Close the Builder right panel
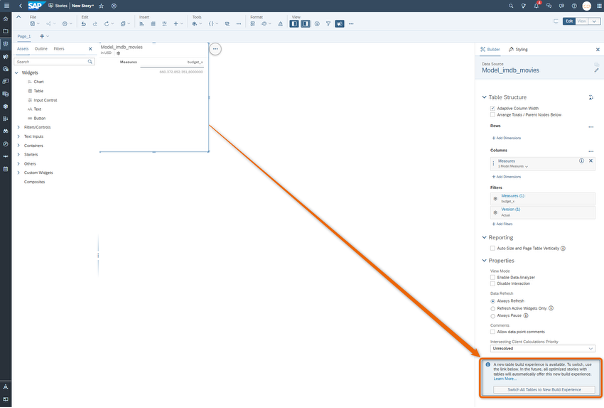The image size is (604, 408). 597,49
